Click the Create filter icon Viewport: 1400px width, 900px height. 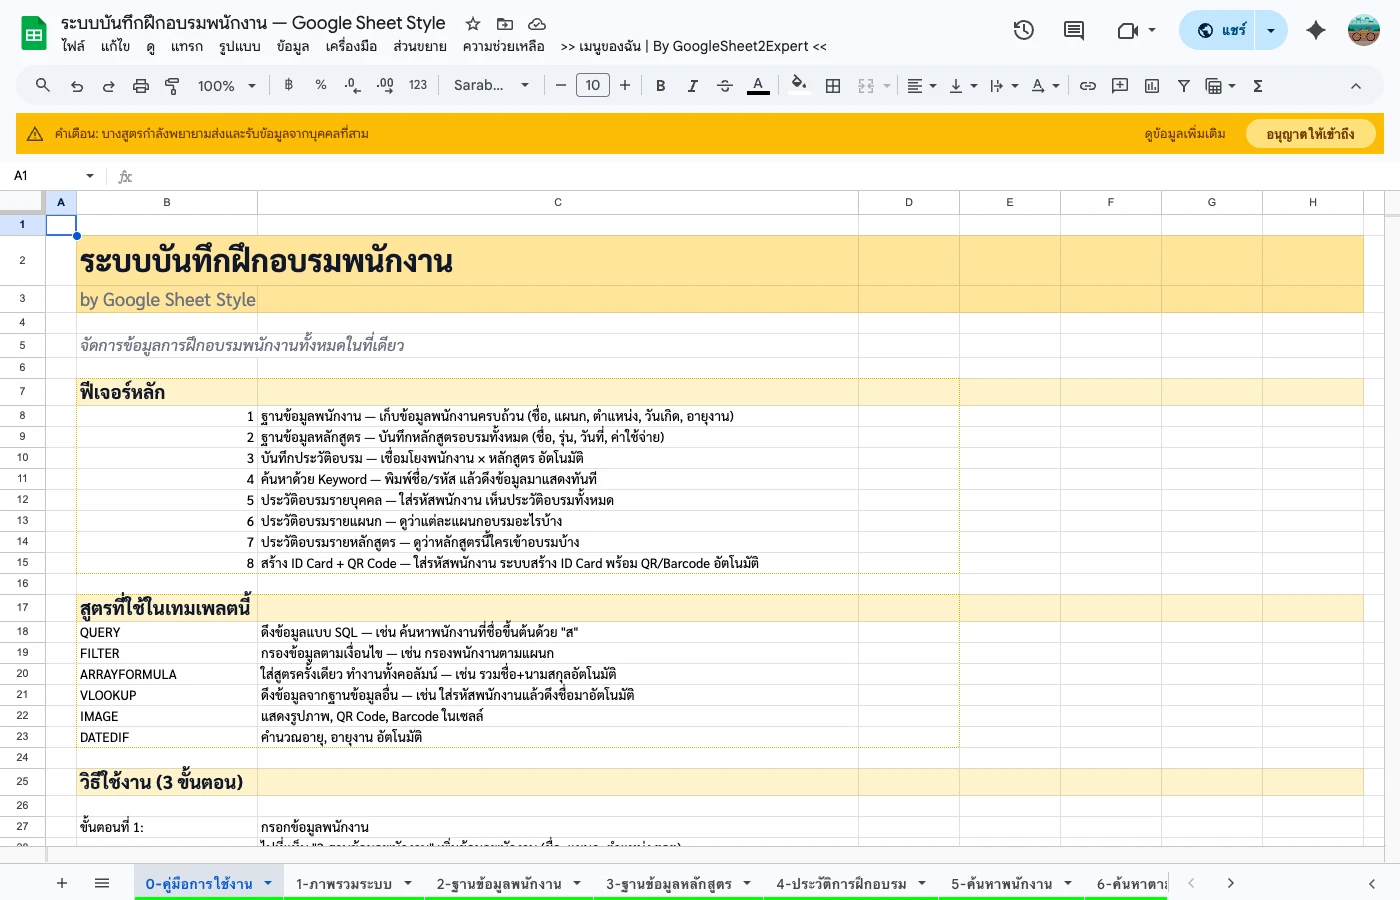click(x=1183, y=85)
